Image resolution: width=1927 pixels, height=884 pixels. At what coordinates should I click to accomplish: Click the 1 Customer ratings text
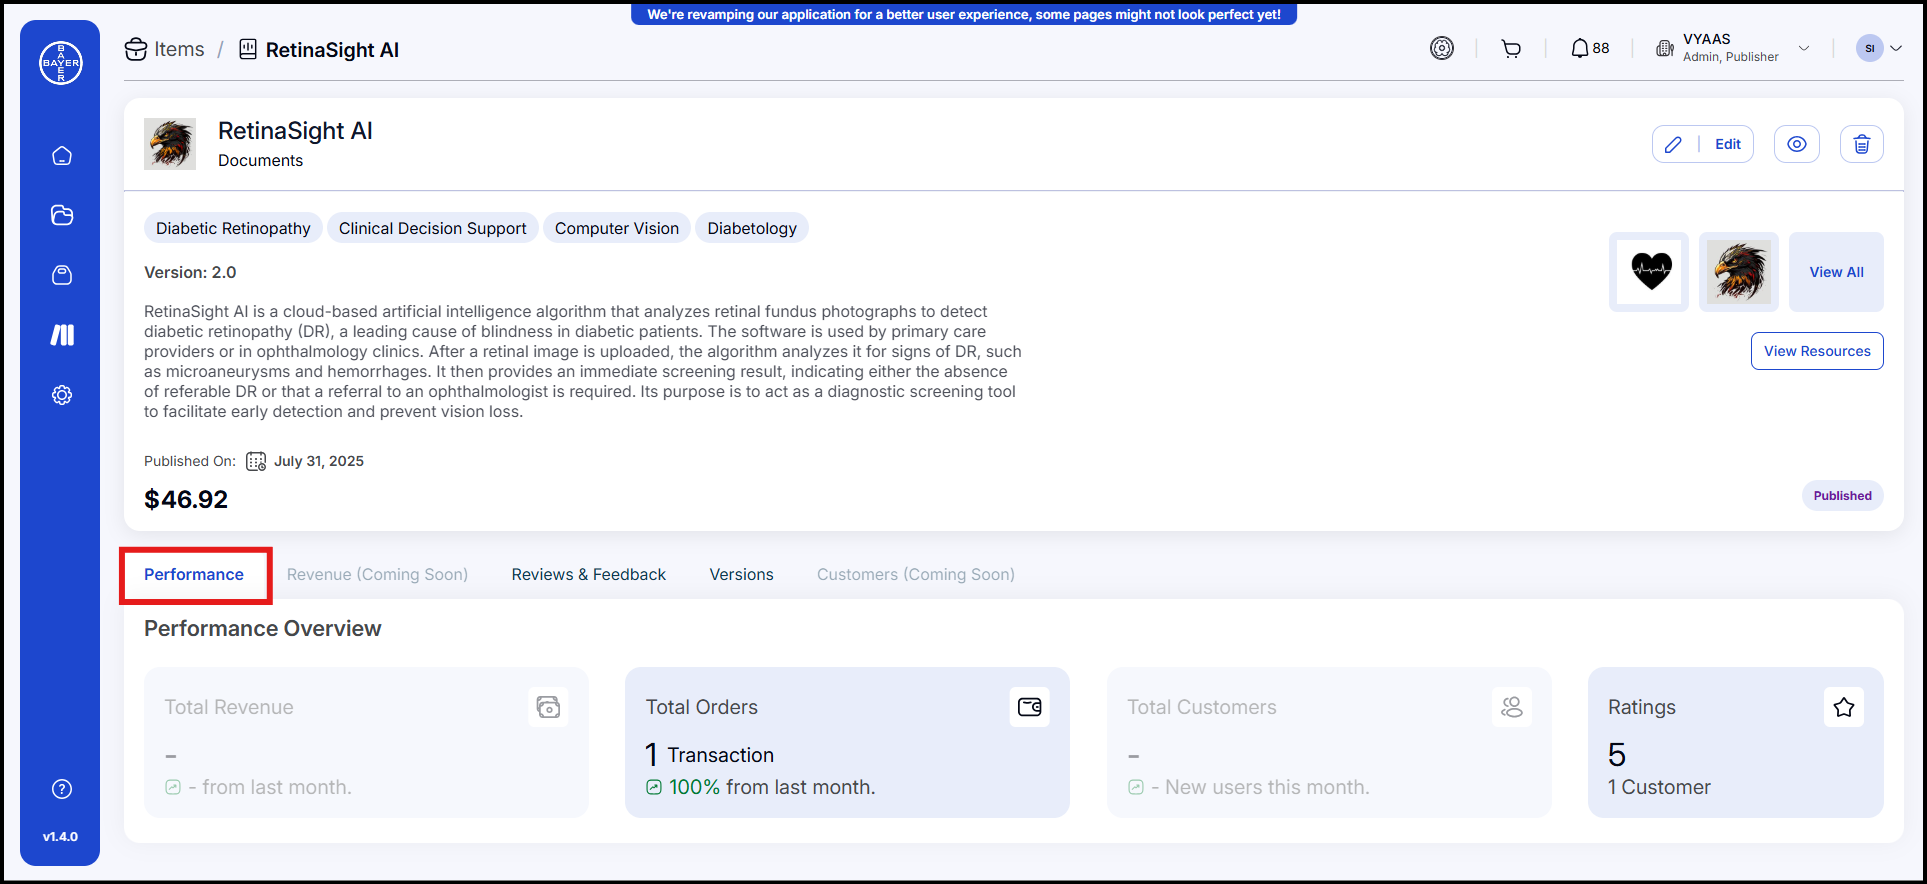point(1659,787)
